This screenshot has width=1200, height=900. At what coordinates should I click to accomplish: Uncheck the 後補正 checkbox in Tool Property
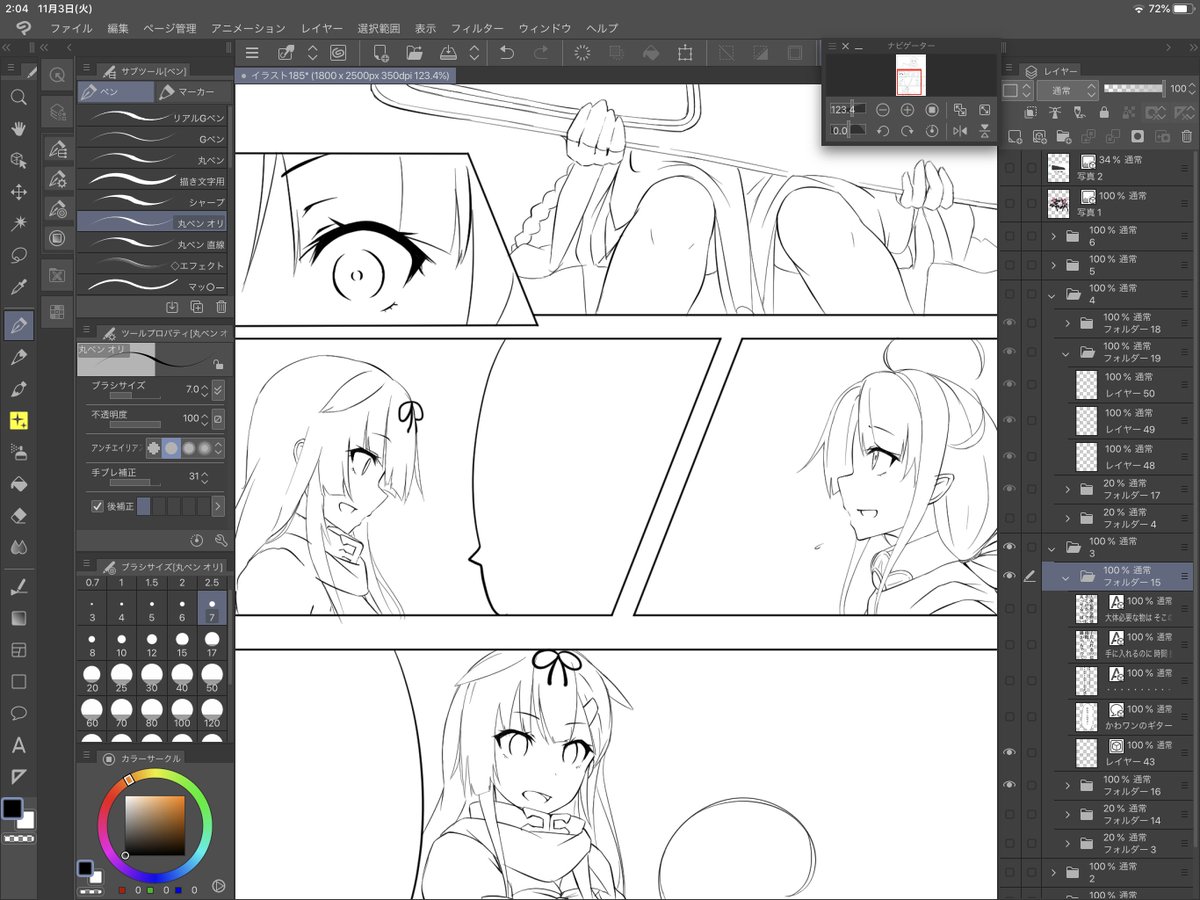[97, 506]
